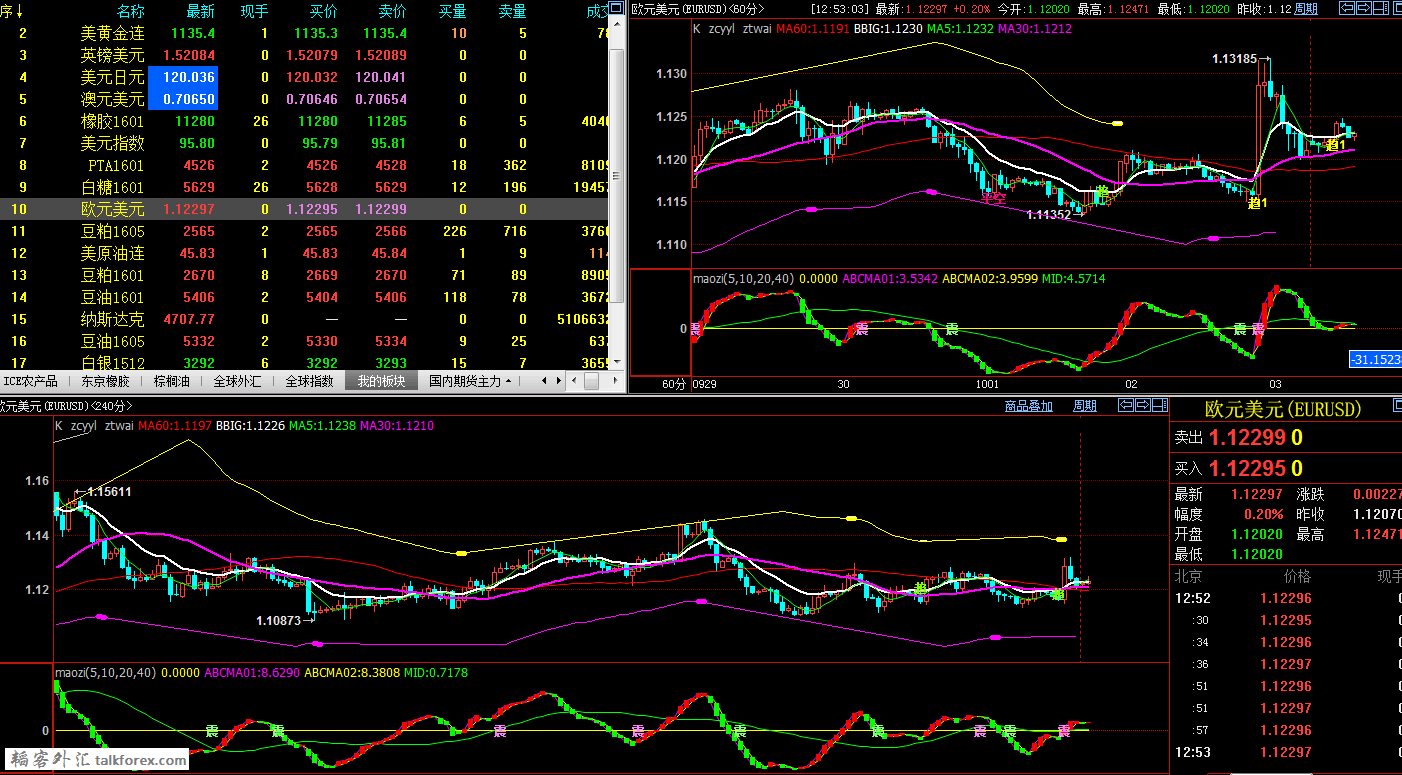Select the 豆粕1605 row

pyautogui.click(x=305, y=231)
